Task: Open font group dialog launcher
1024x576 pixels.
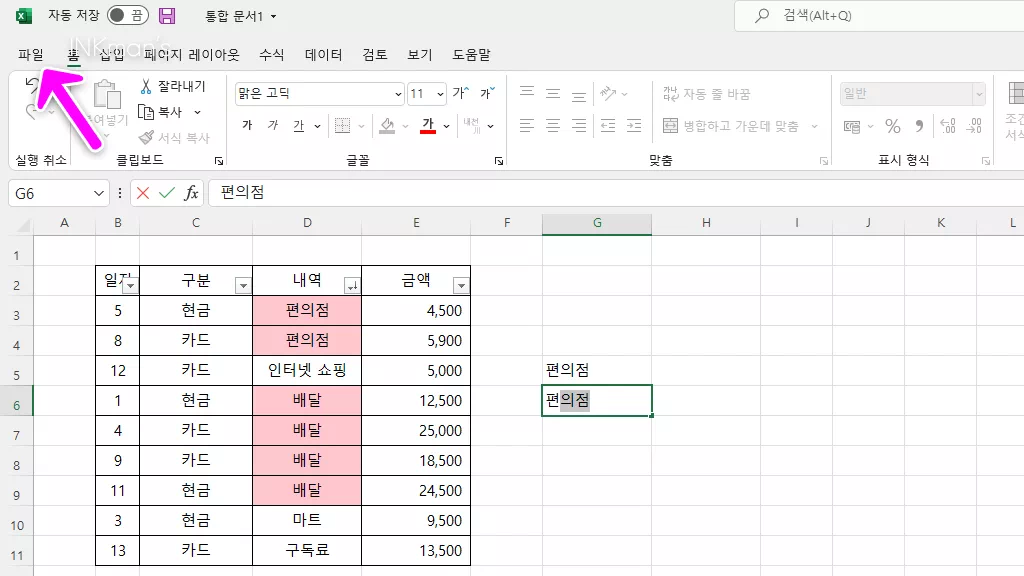Action: pos(499,161)
